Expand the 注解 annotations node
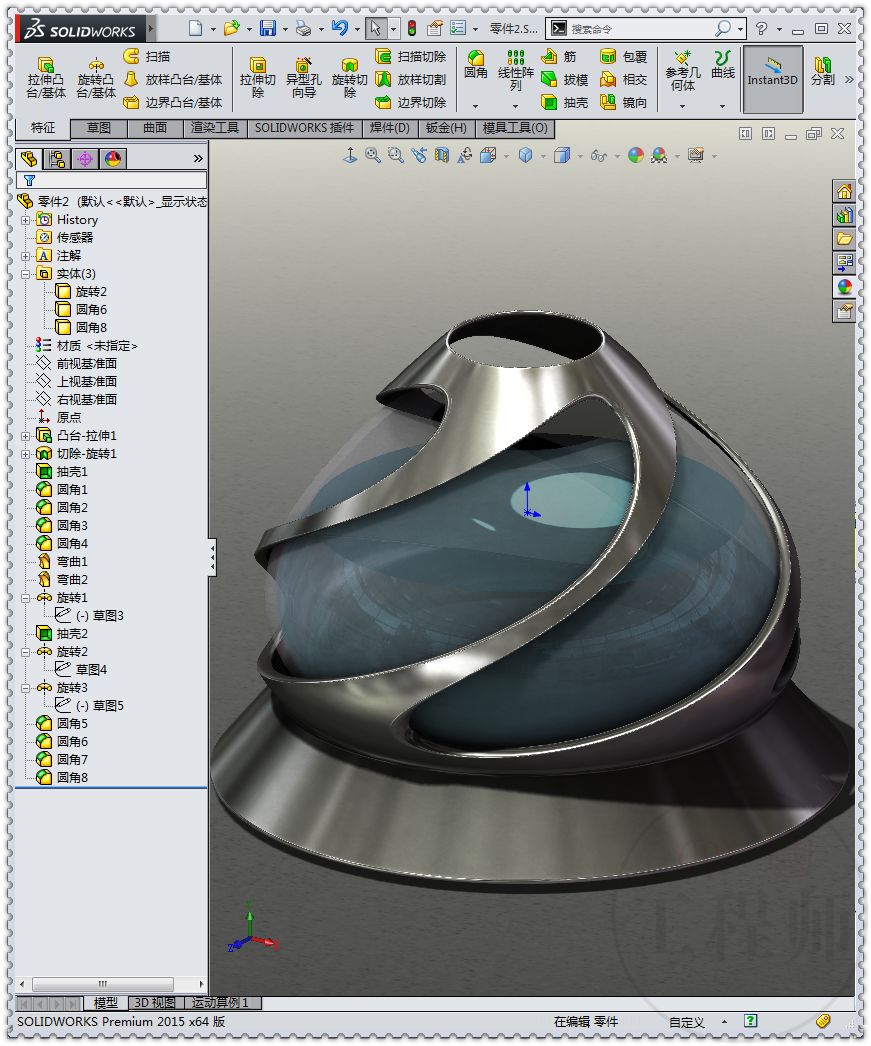The width and height of the screenshot is (871, 1046). click(x=25, y=256)
